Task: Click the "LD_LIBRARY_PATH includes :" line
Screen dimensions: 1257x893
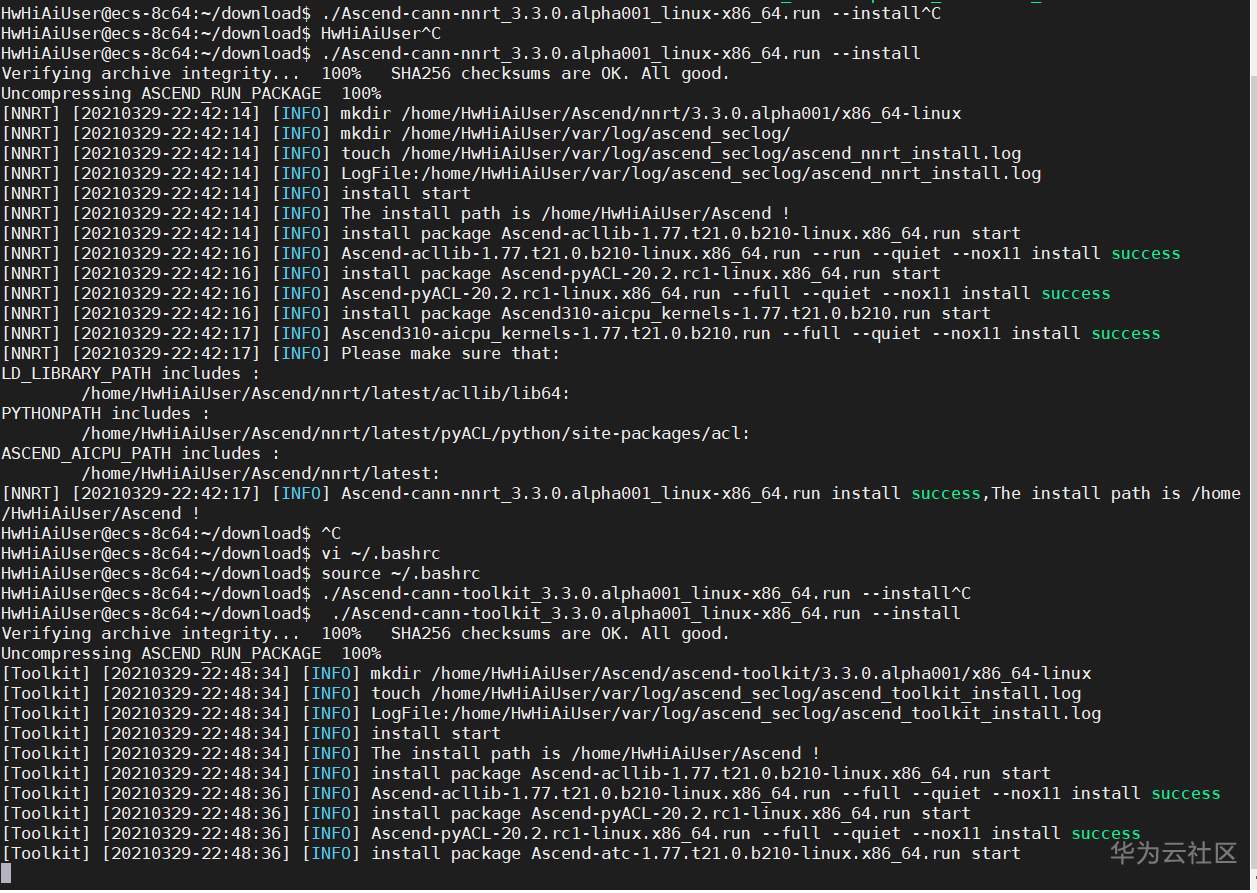Action: [131, 373]
